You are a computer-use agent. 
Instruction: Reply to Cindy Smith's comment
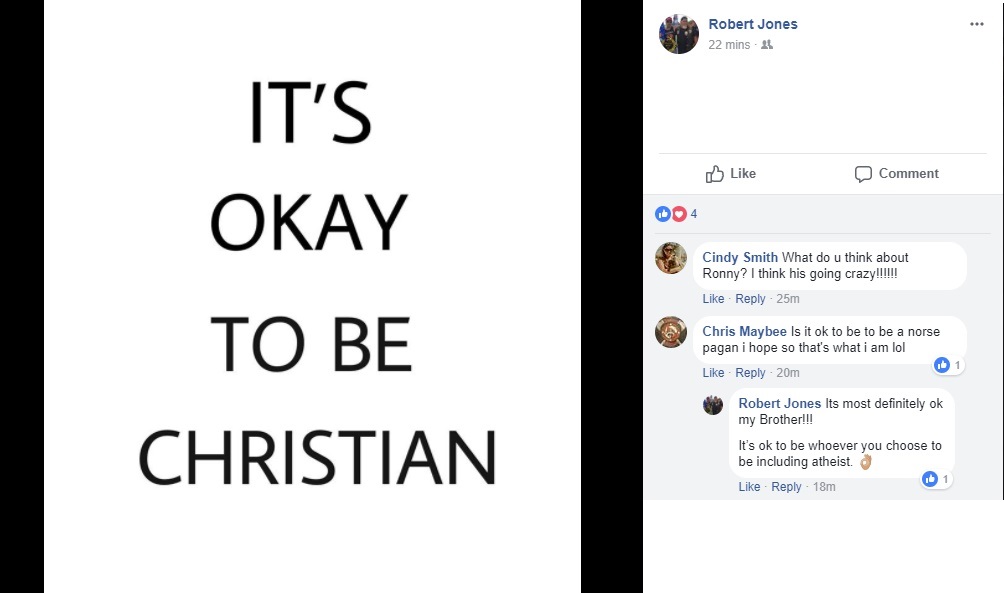750,299
